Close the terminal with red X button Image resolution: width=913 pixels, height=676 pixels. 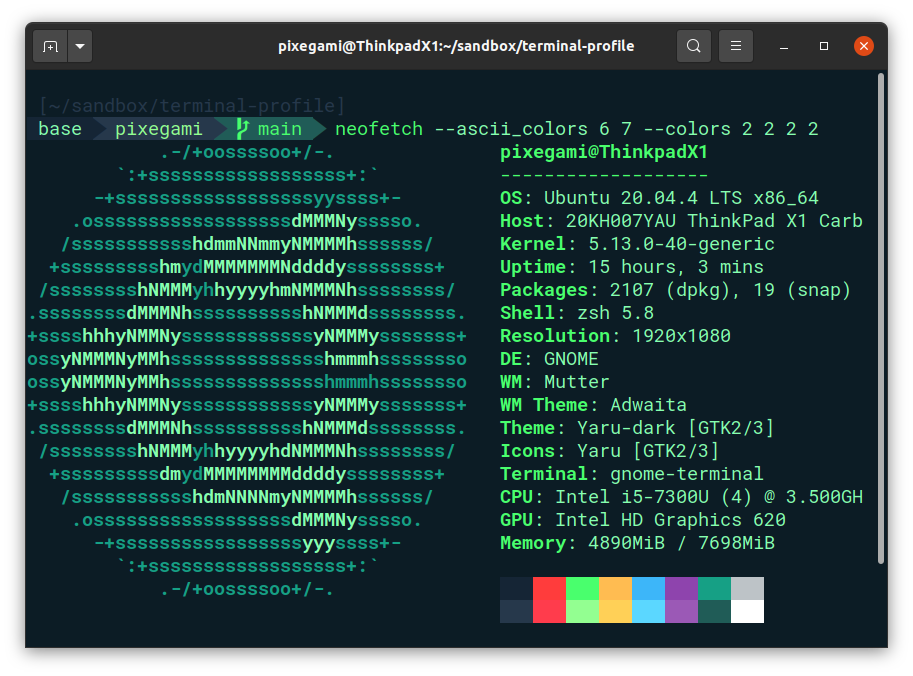[864, 46]
